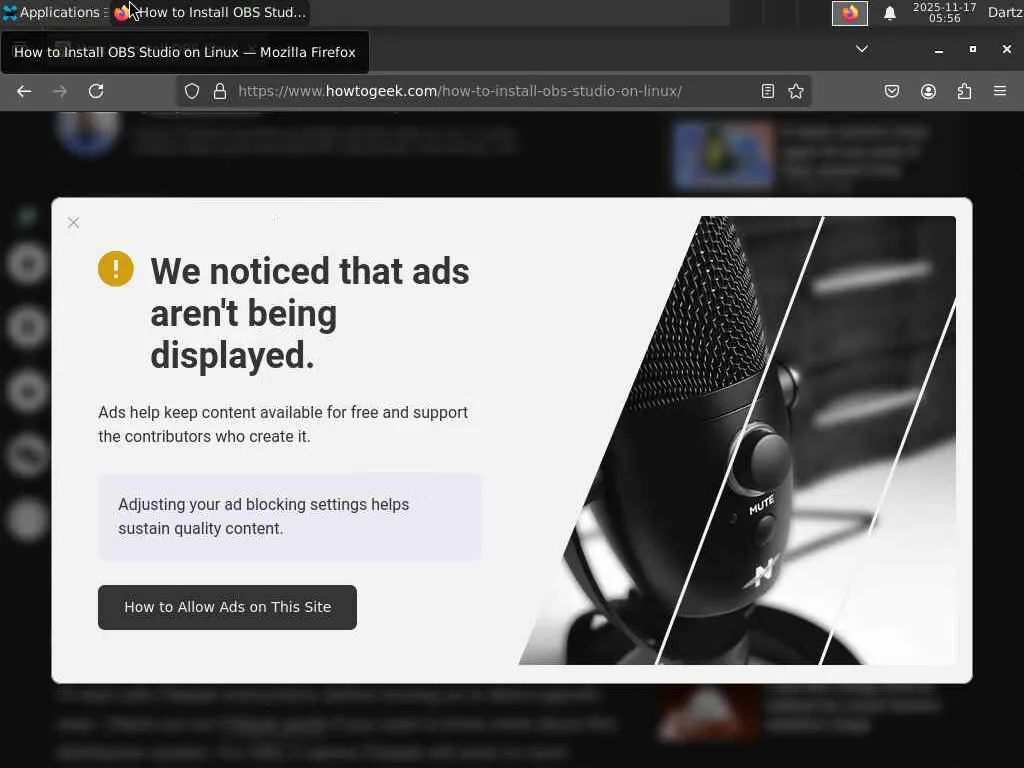Reload the page with the refresh icon
The image size is (1024, 768).
click(x=96, y=91)
